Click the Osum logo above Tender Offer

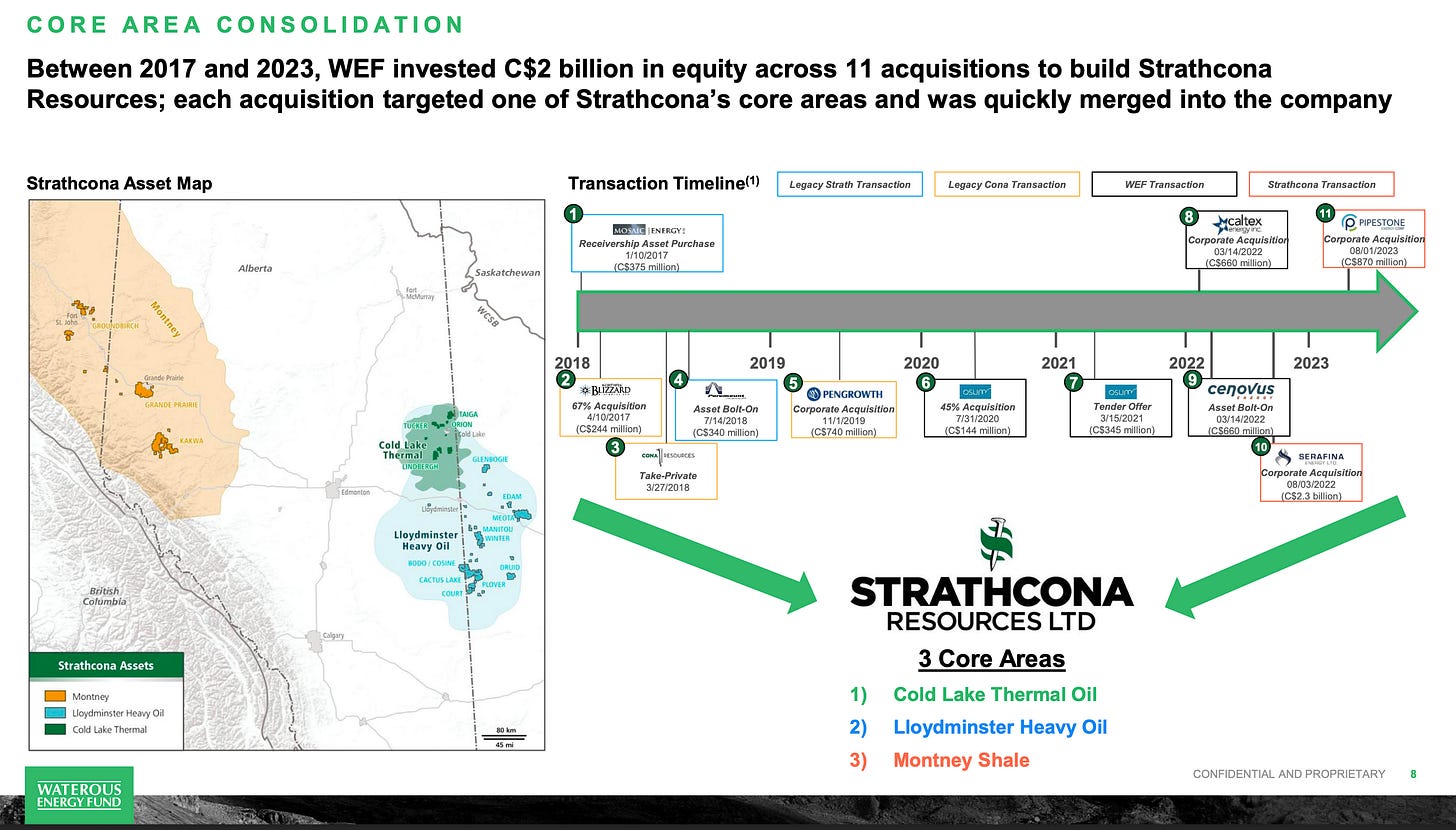pyautogui.click(x=1121, y=392)
